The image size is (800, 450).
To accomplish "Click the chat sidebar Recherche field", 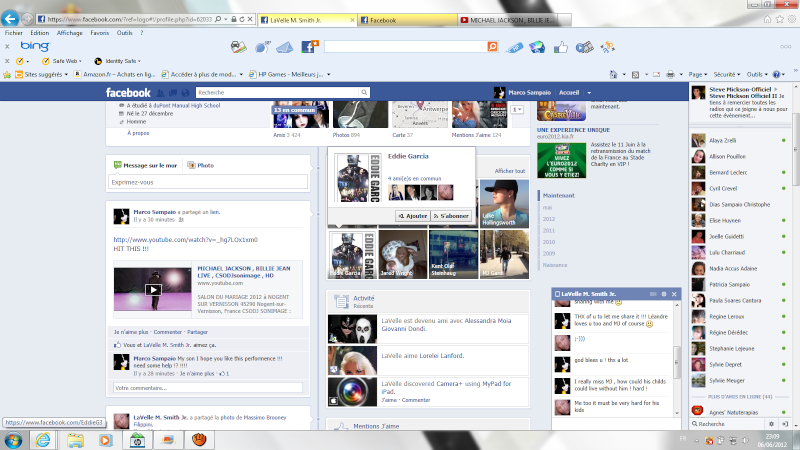I will tap(729, 423).
